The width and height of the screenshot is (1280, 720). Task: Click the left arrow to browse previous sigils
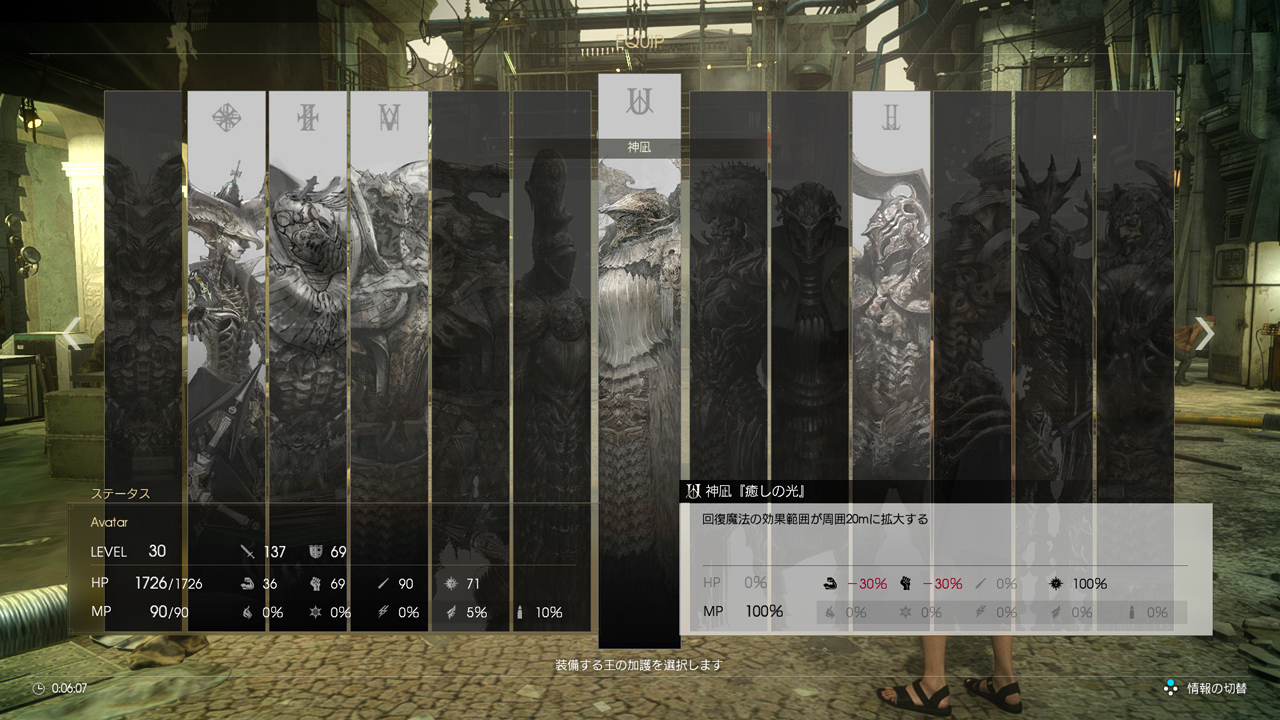pos(71,334)
